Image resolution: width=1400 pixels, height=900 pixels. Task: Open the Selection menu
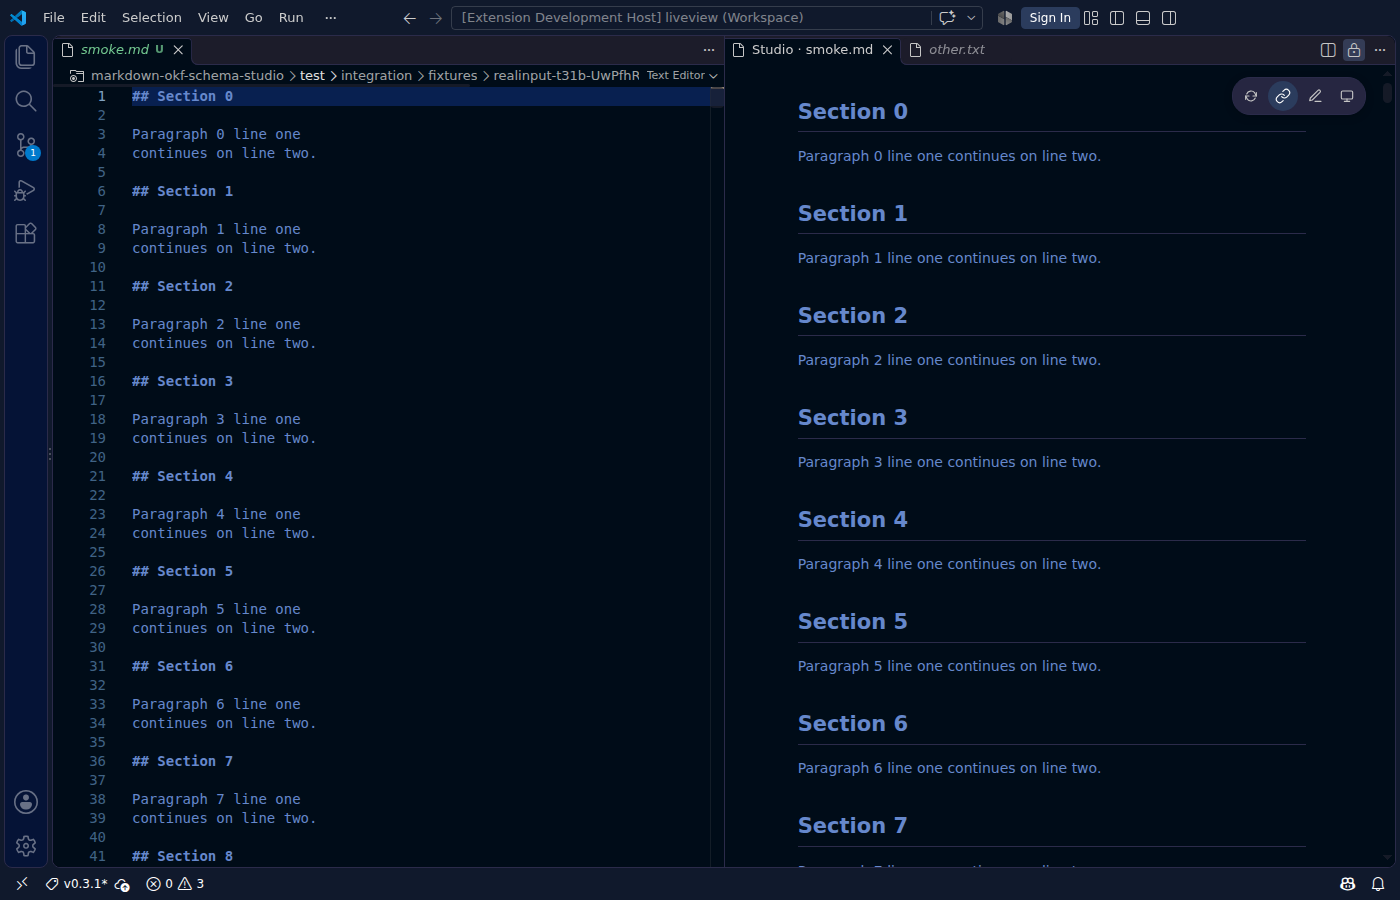pyautogui.click(x=152, y=18)
